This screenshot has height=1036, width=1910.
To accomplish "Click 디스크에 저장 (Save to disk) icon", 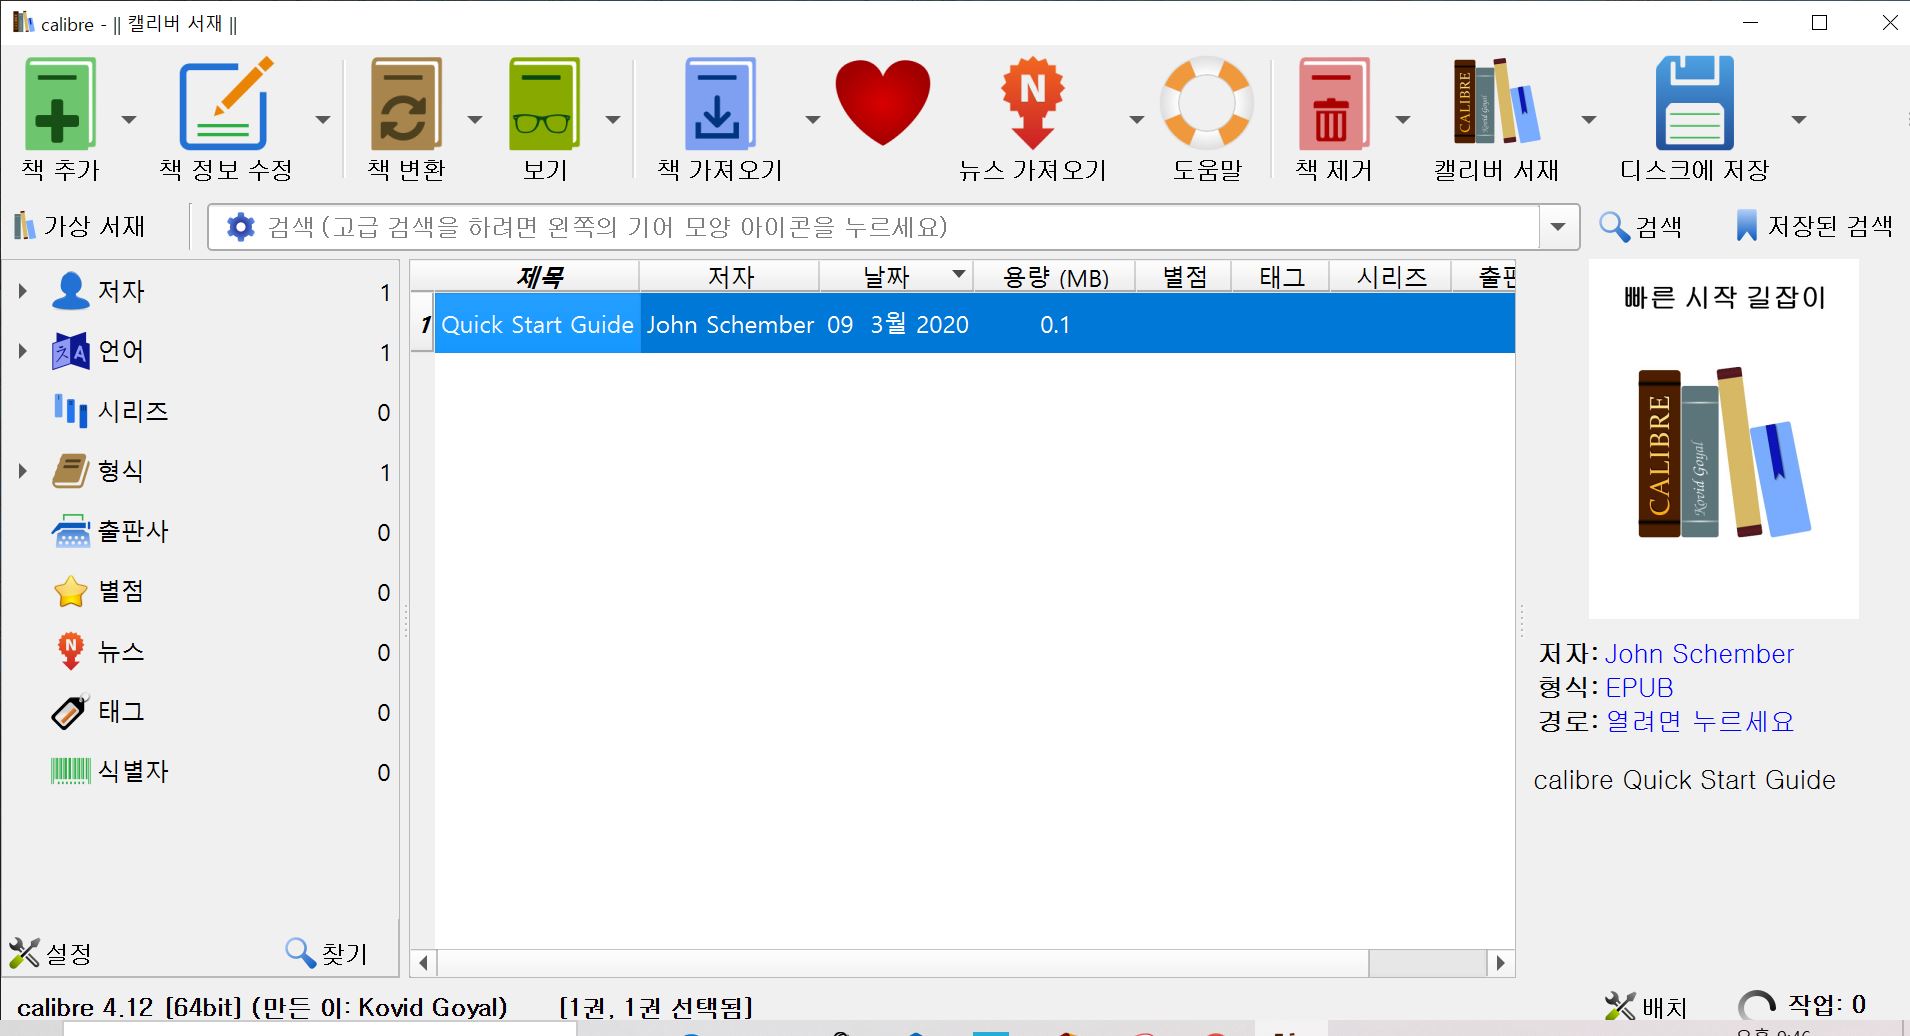I will pyautogui.click(x=1694, y=103).
